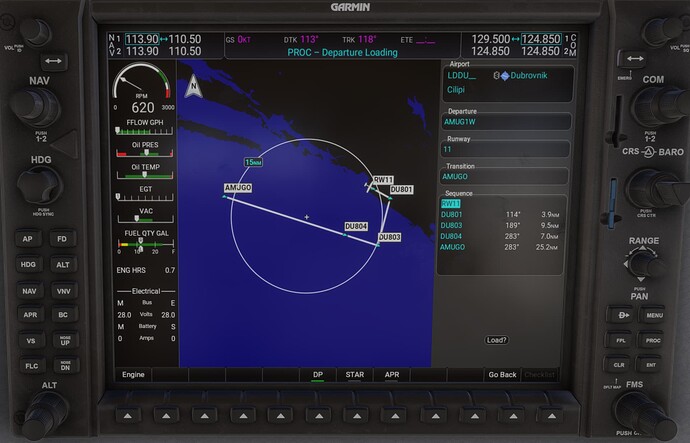Engage the FLC flight level change button
This screenshot has width=690, height=443.
pos(32,366)
